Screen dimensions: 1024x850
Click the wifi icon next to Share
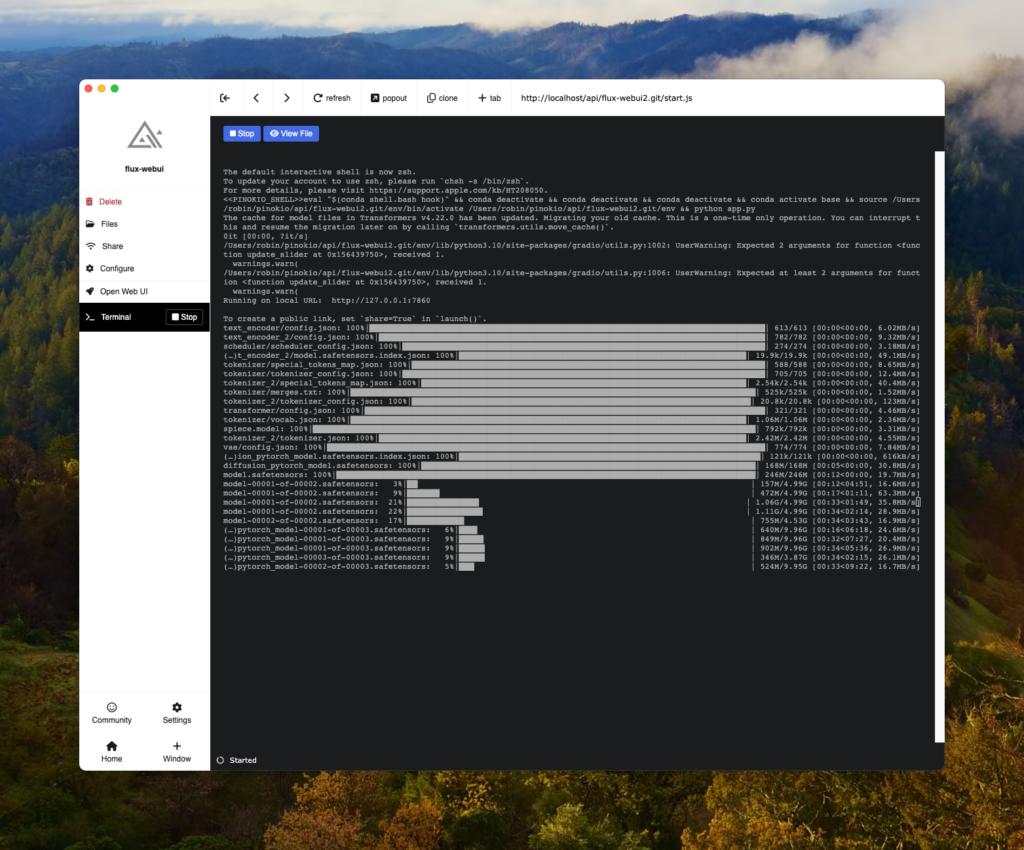90,246
